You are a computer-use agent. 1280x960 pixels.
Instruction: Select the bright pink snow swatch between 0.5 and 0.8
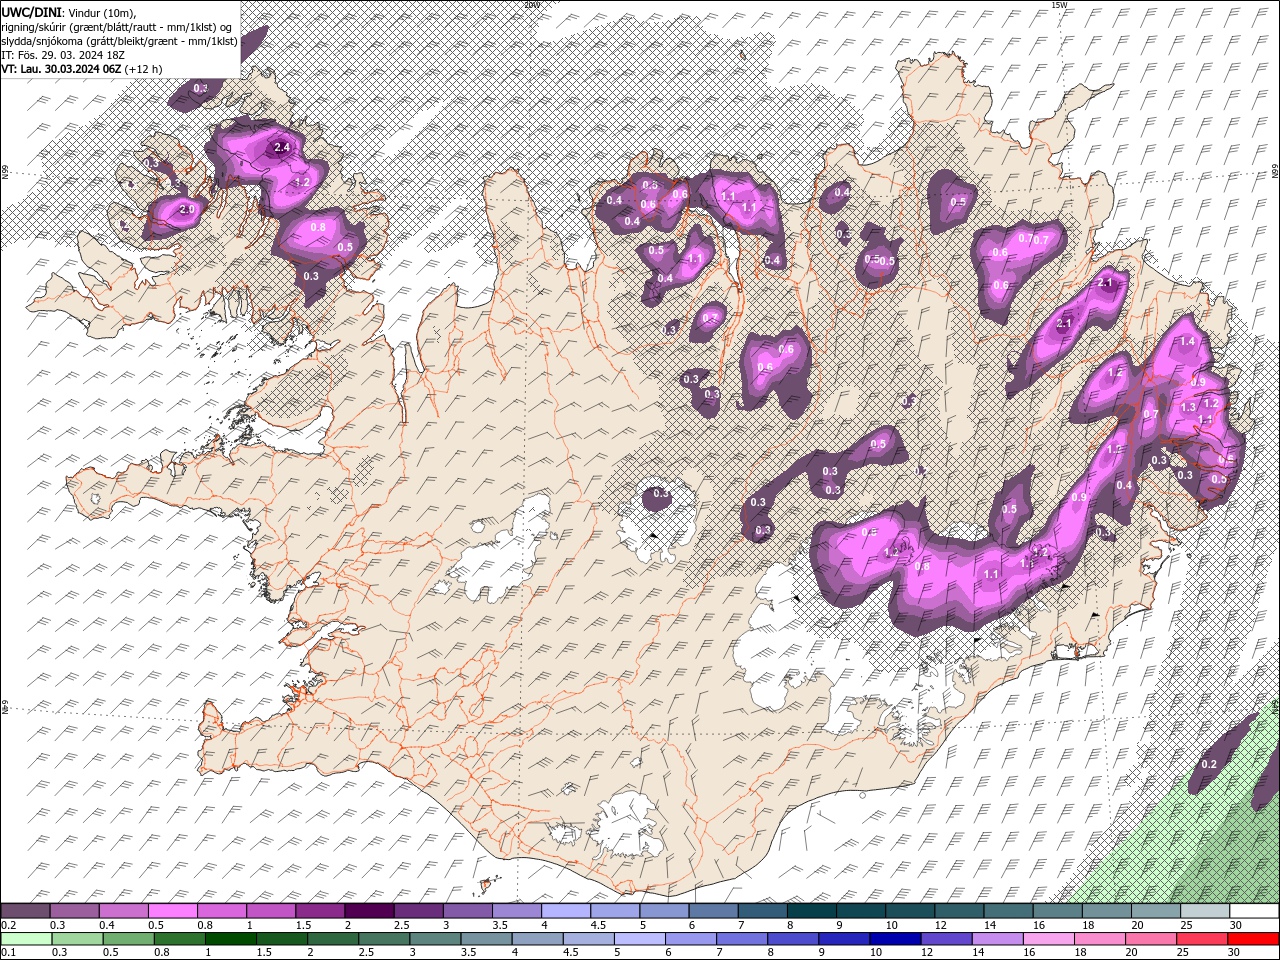tap(172, 911)
